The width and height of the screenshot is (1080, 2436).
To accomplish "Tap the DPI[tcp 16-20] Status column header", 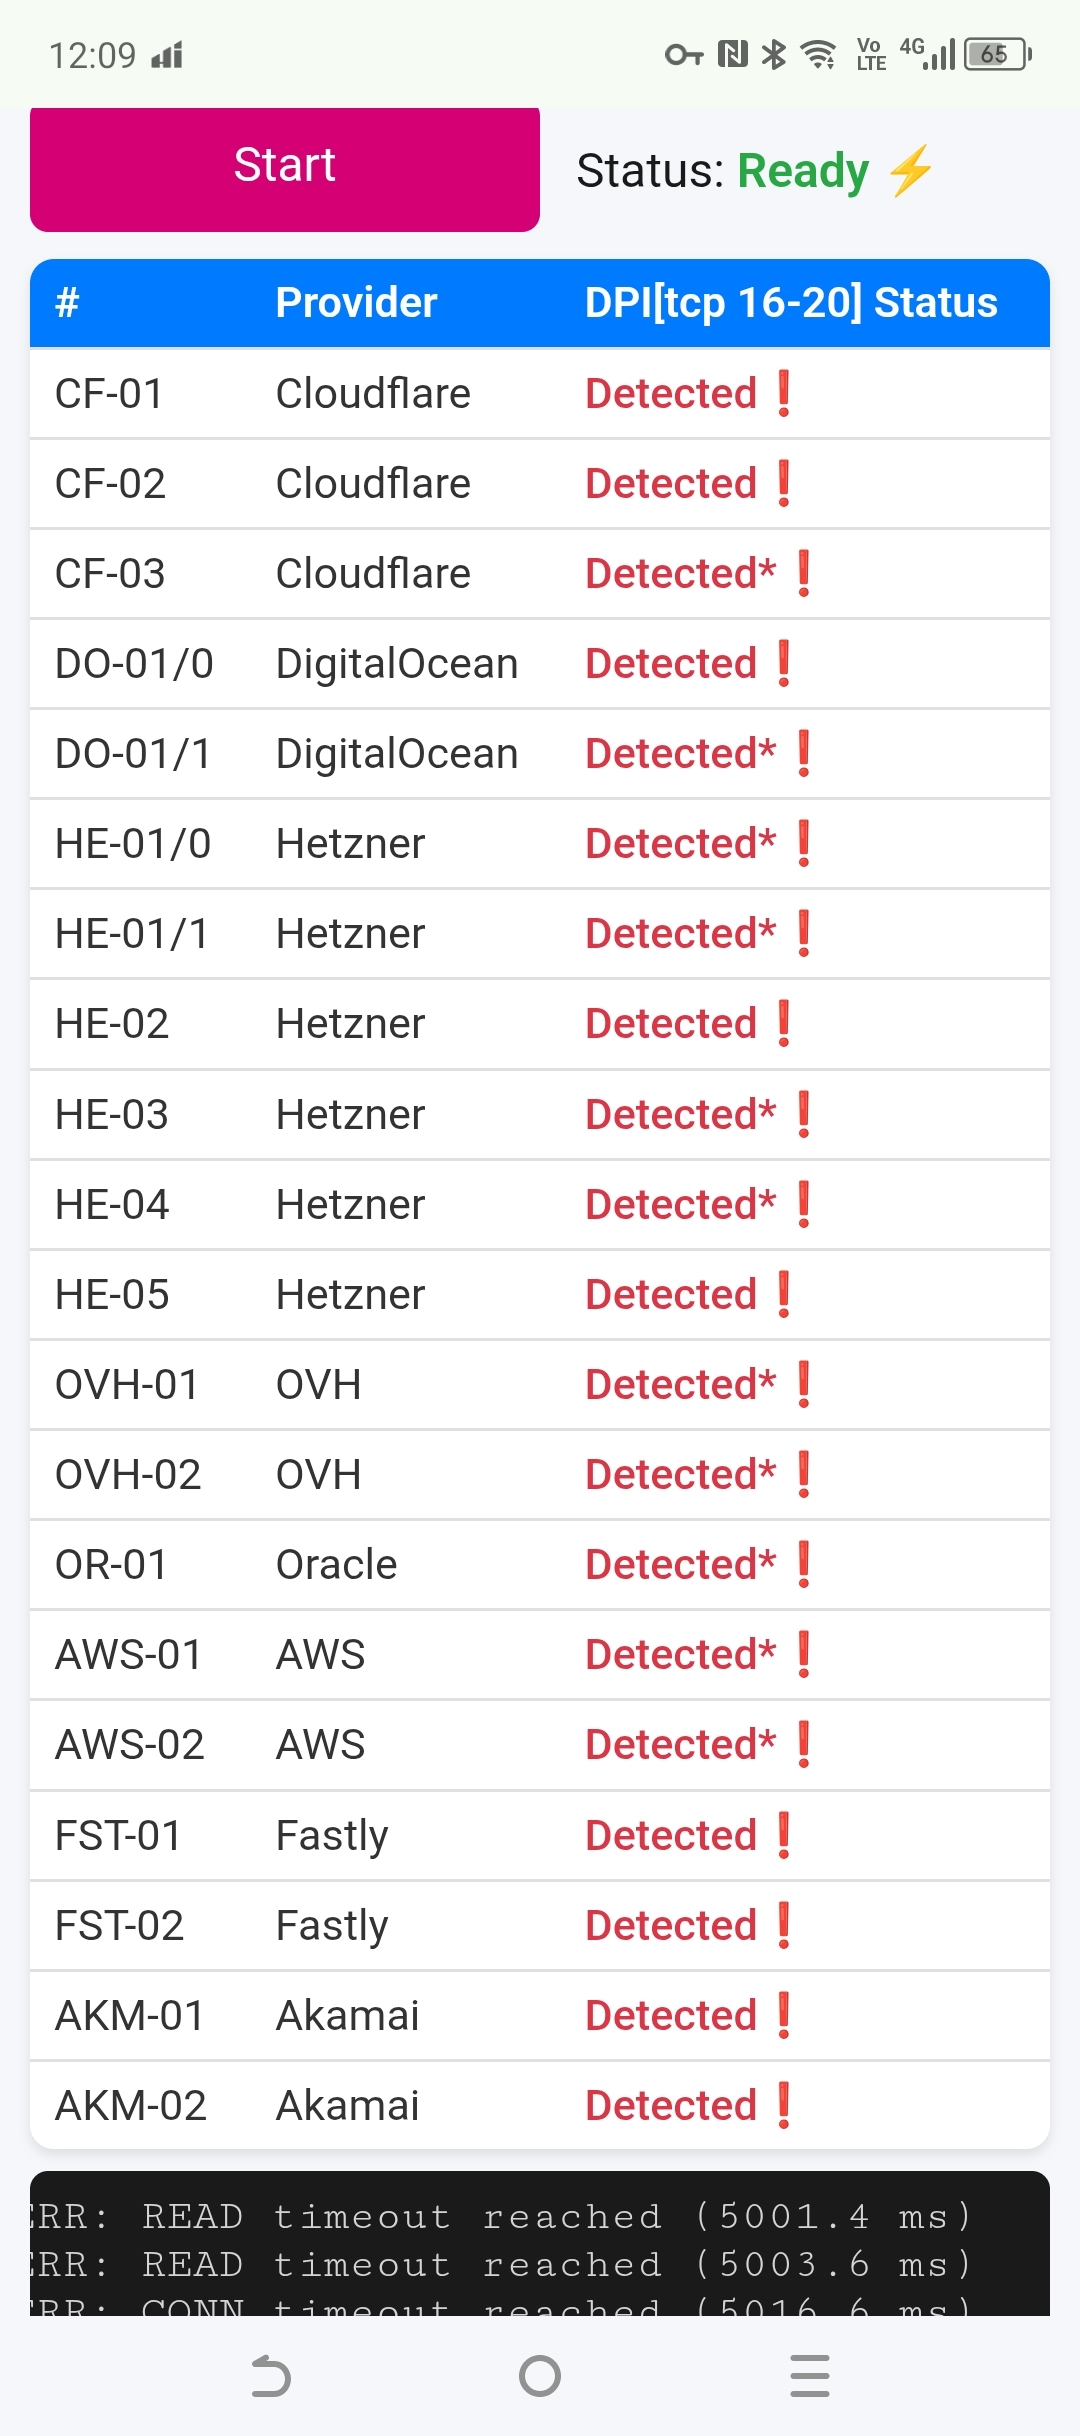I will [790, 303].
